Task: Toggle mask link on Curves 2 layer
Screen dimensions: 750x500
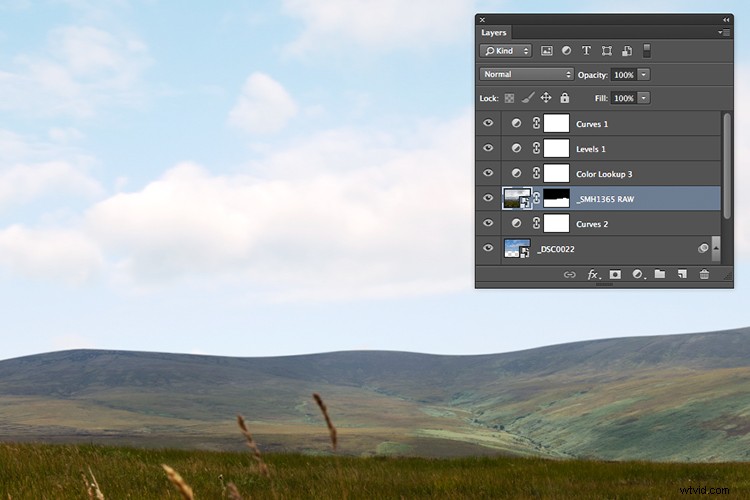Action: point(536,223)
